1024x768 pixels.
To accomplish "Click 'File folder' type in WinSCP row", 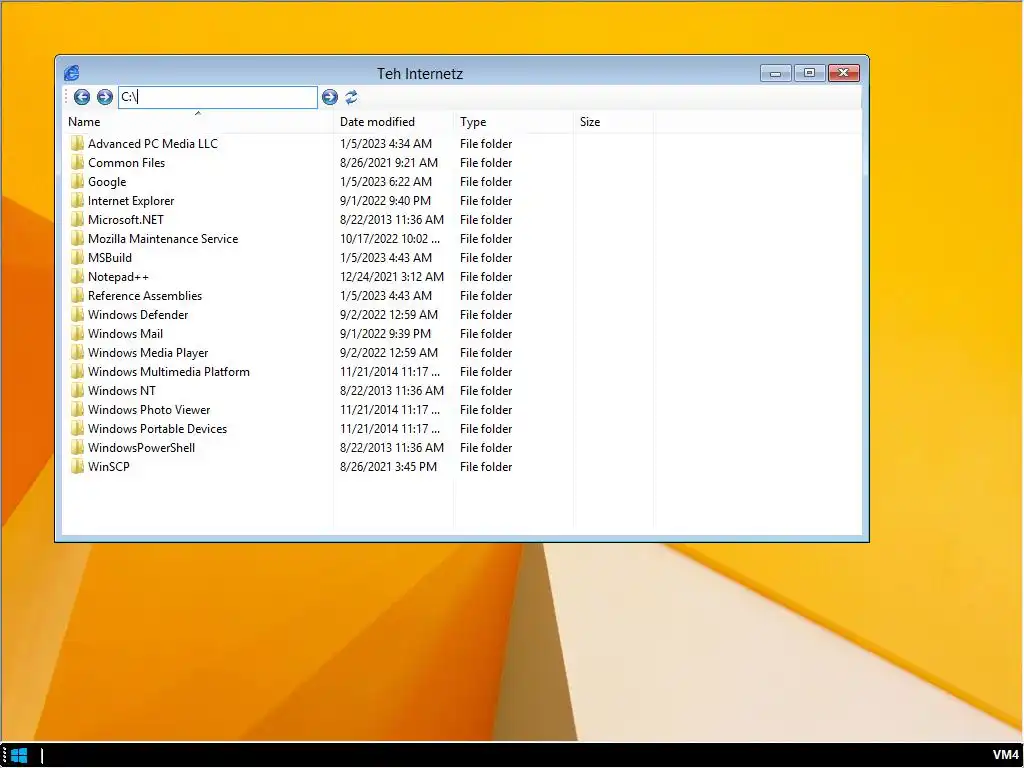I will coord(486,466).
